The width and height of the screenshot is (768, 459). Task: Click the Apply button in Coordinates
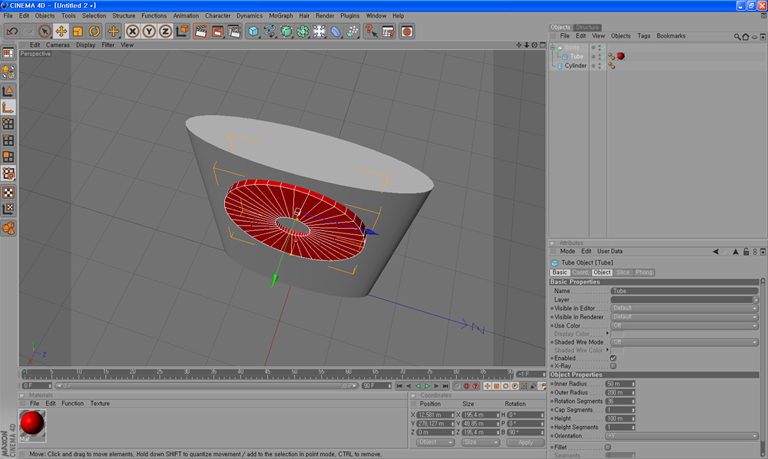[x=524, y=442]
